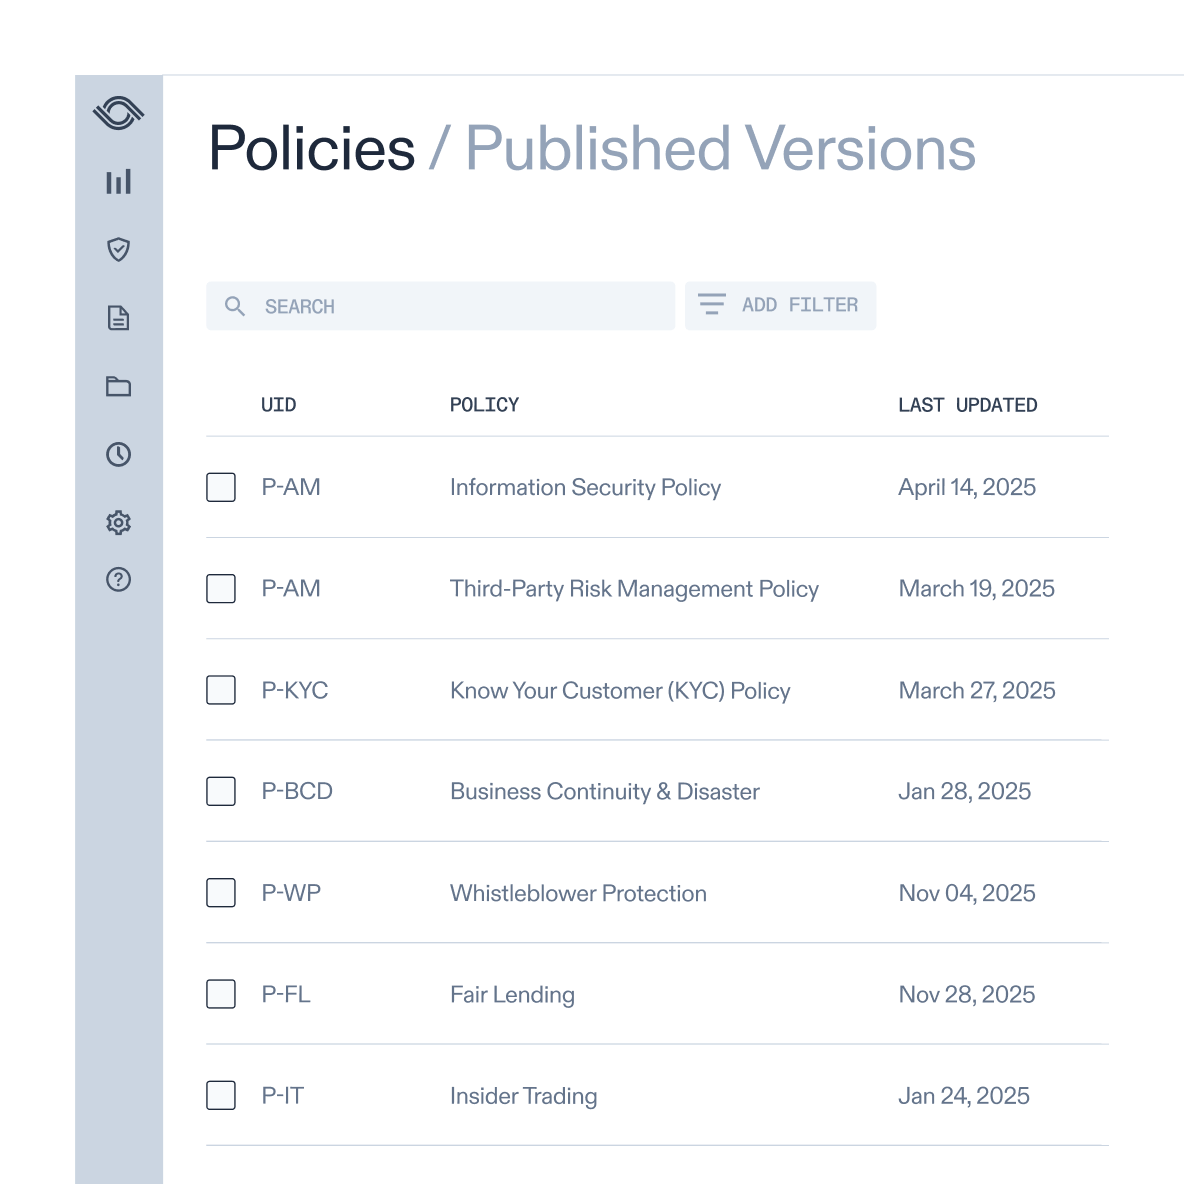Check the Insider Trading row checkbox
The image size is (1184, 1184).
click(x=221, y=1095)
